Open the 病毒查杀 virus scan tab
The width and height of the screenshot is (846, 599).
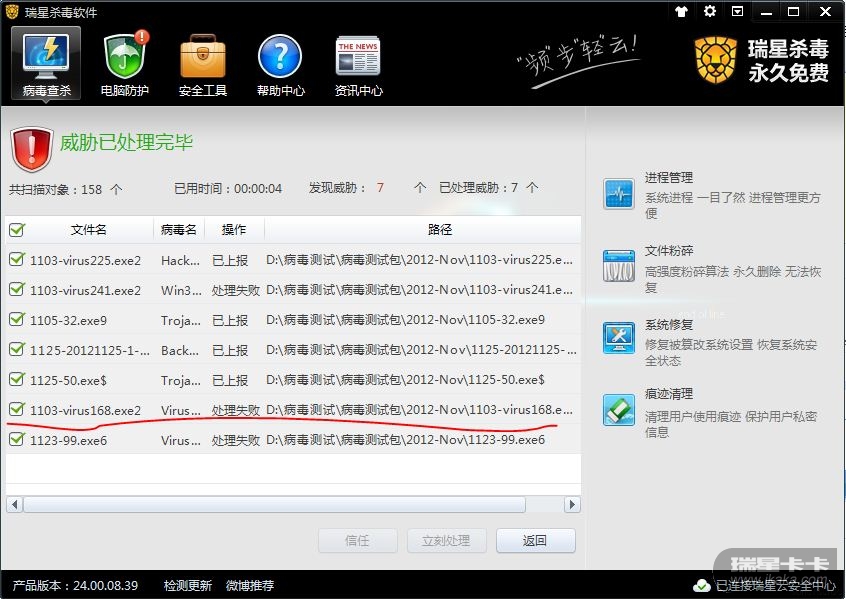point(46,63)
